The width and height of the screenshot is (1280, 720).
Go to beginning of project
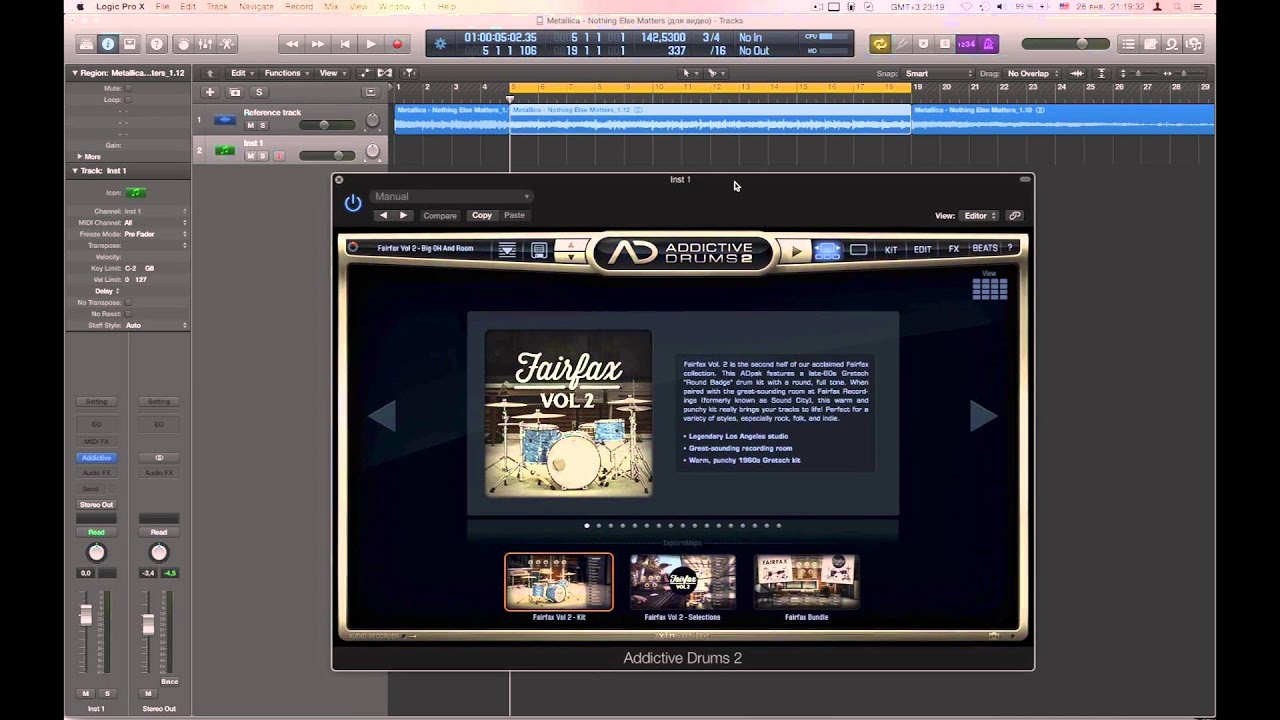pos(345,44)
